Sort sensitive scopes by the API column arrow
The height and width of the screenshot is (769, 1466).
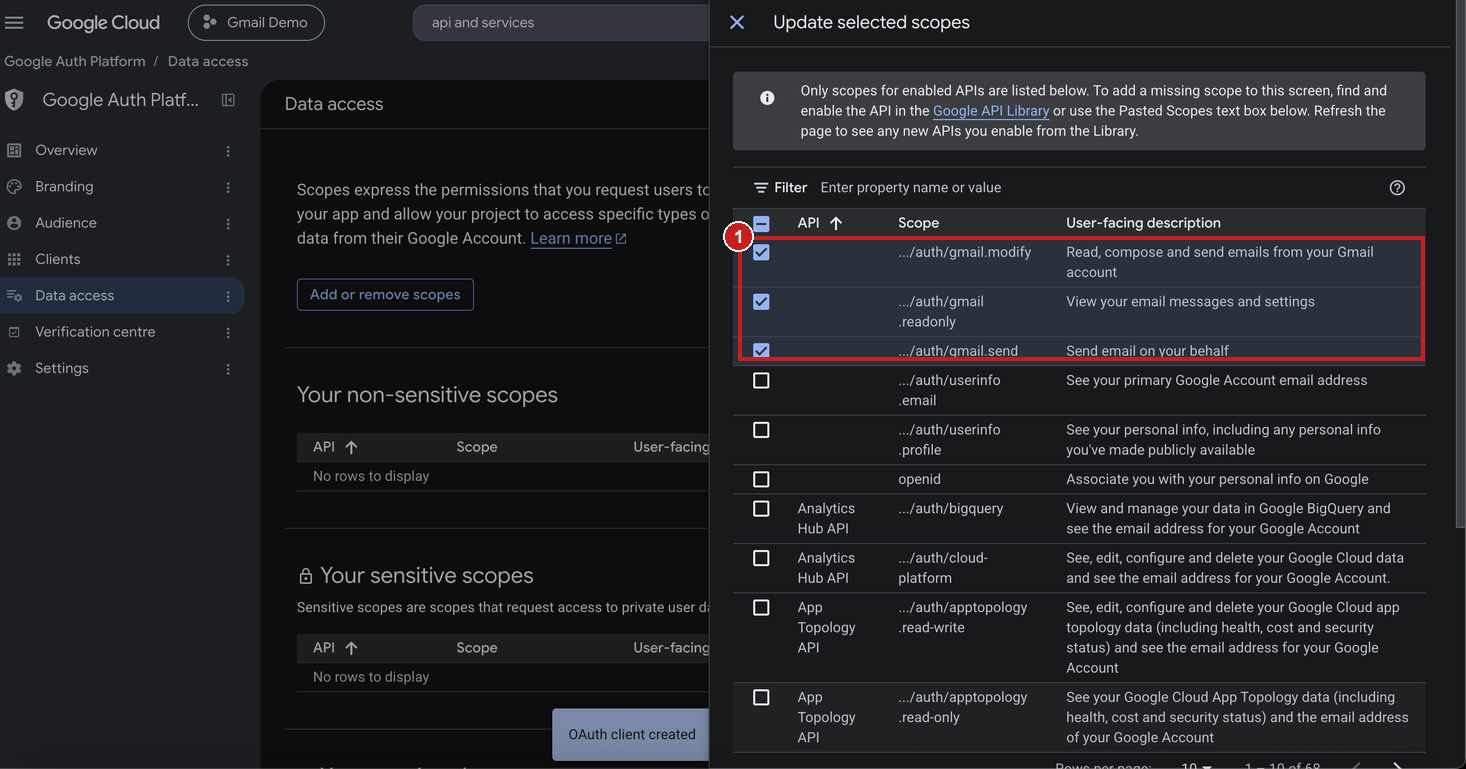(x=351, y=648)
